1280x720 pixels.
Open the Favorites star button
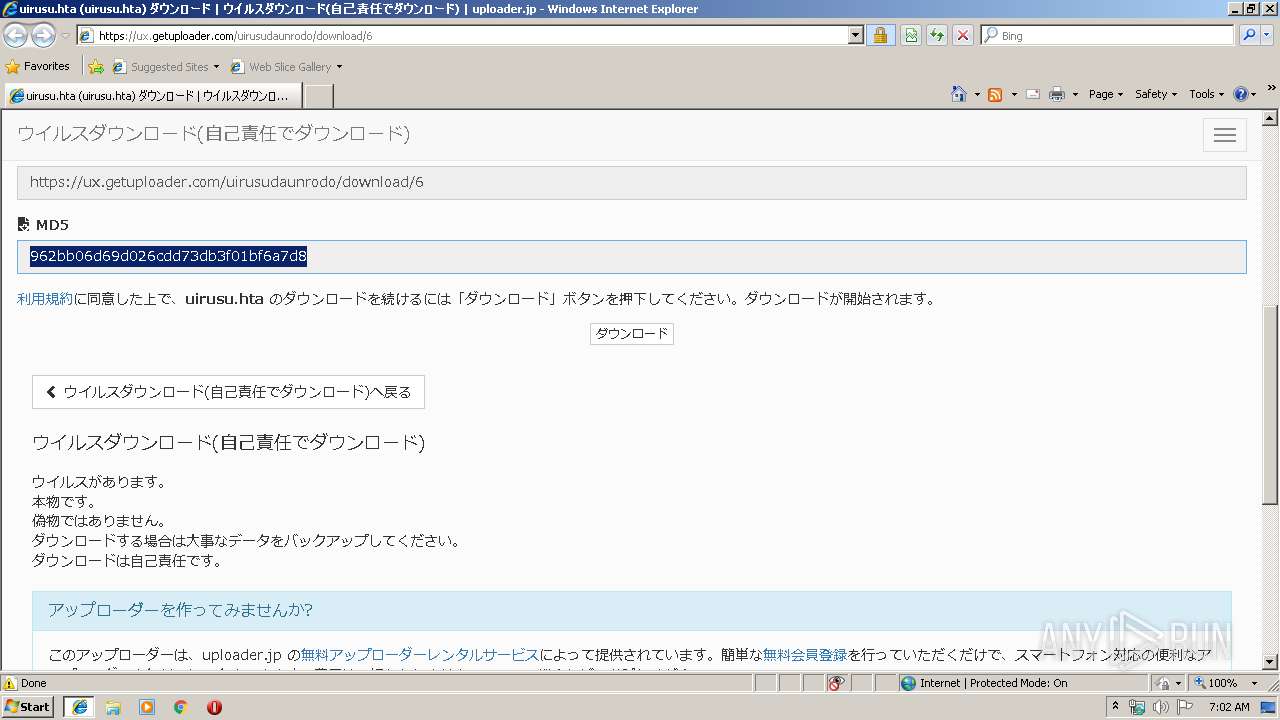tap(37, 66)
